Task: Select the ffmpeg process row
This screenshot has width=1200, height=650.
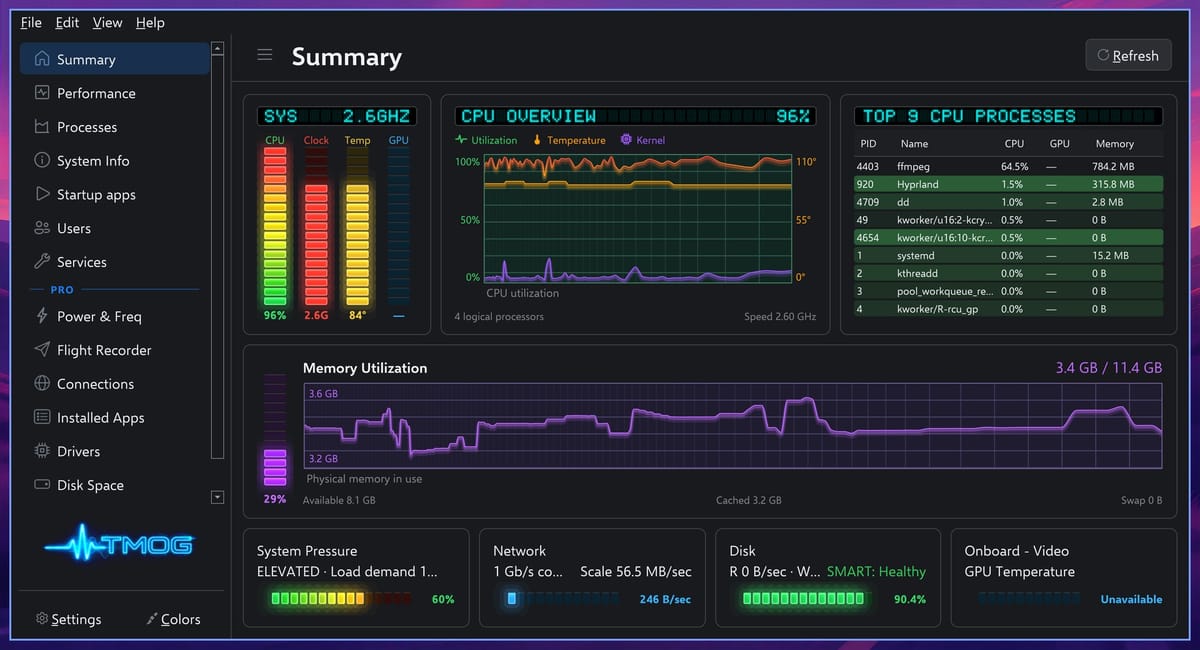Action: point(1008,166)
